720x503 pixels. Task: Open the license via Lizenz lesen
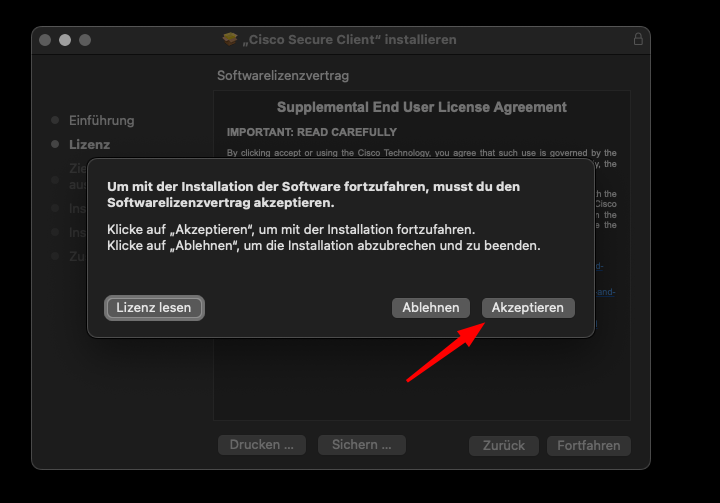pyautogui.click(x=154, y=308)
